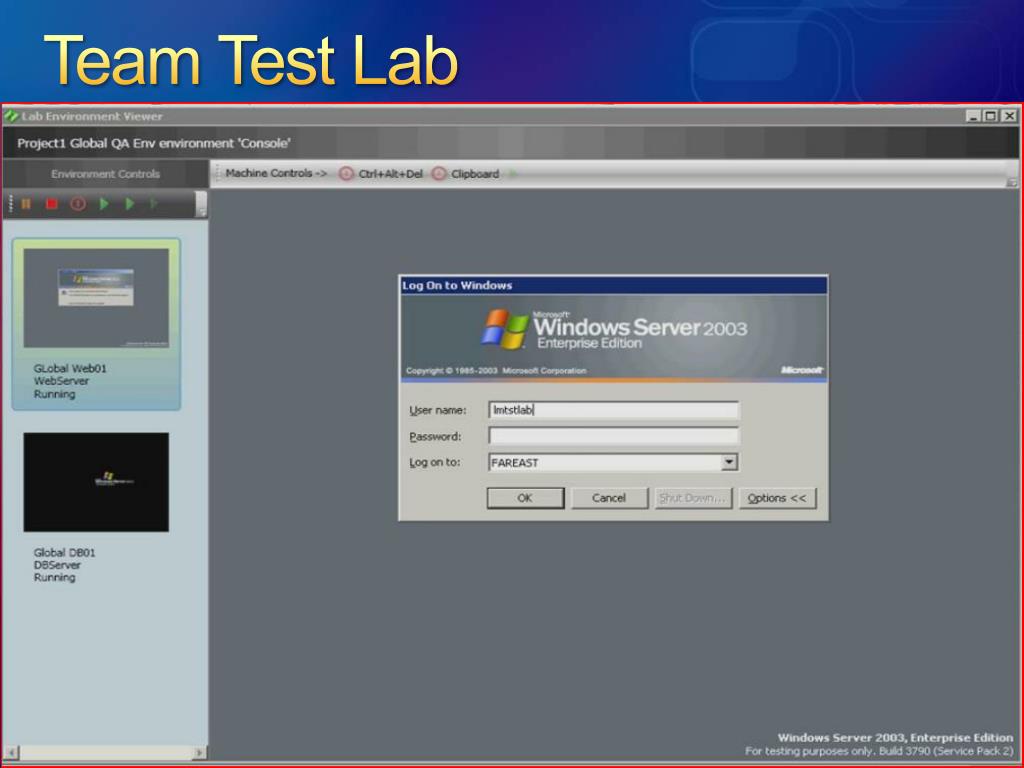
Task: Click the 'WebServer' role label
Action: click(x=61, y=381)
